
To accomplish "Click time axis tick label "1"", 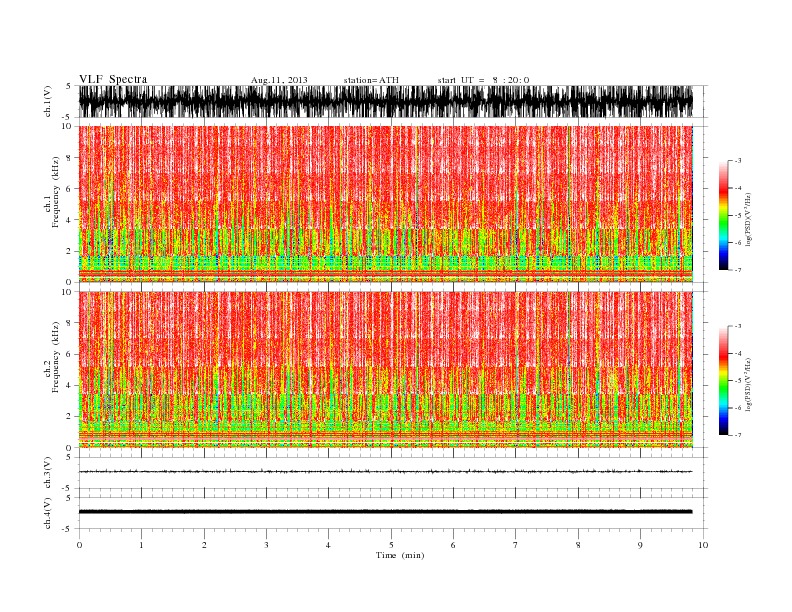I will [x=141, y=545].
